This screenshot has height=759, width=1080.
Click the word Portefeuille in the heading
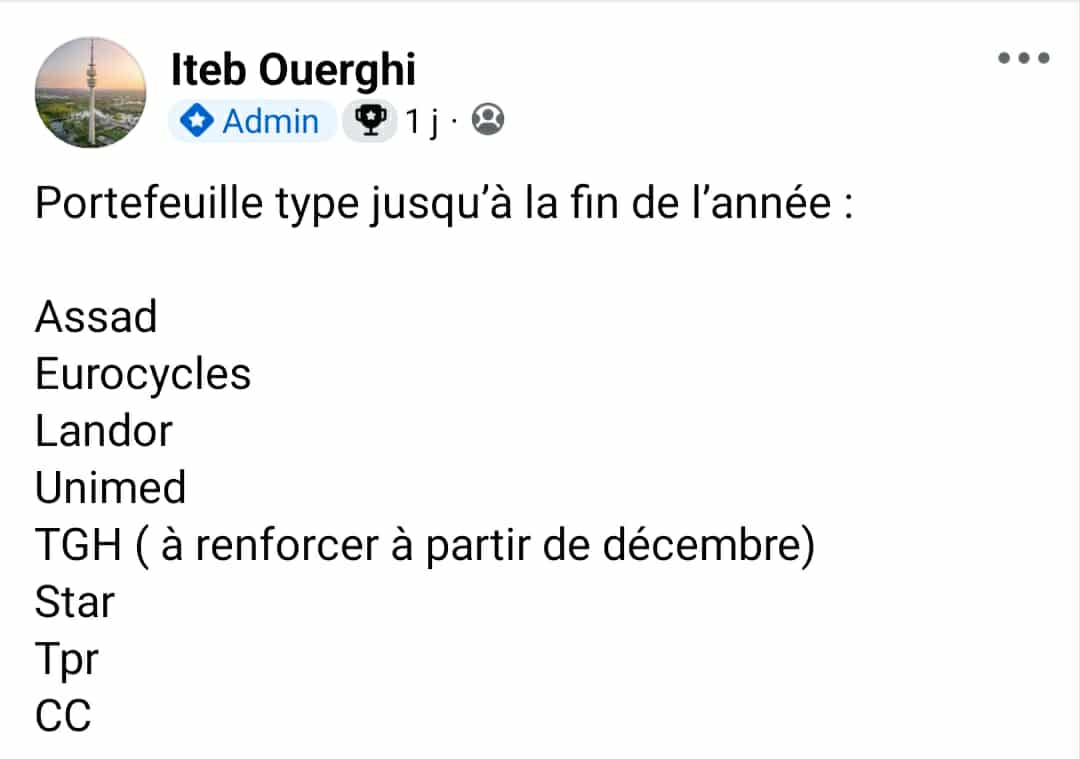coord(149,203)
